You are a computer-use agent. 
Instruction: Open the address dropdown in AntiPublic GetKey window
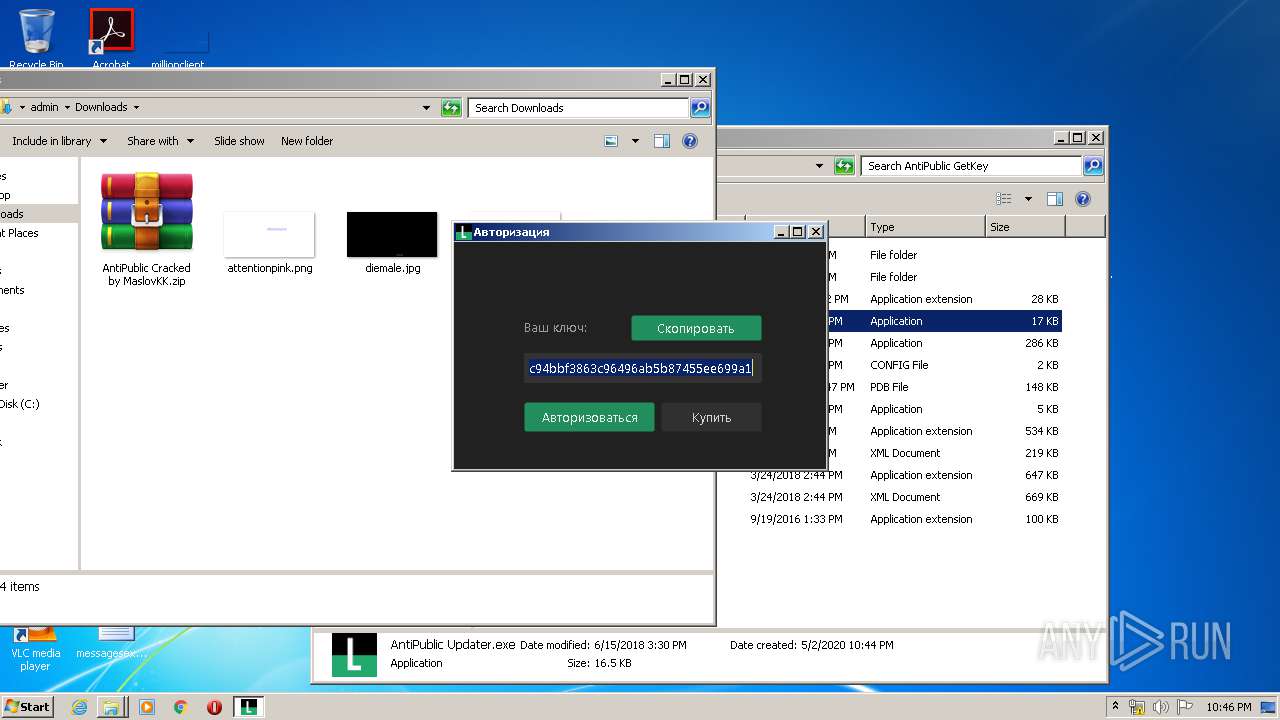820,166
